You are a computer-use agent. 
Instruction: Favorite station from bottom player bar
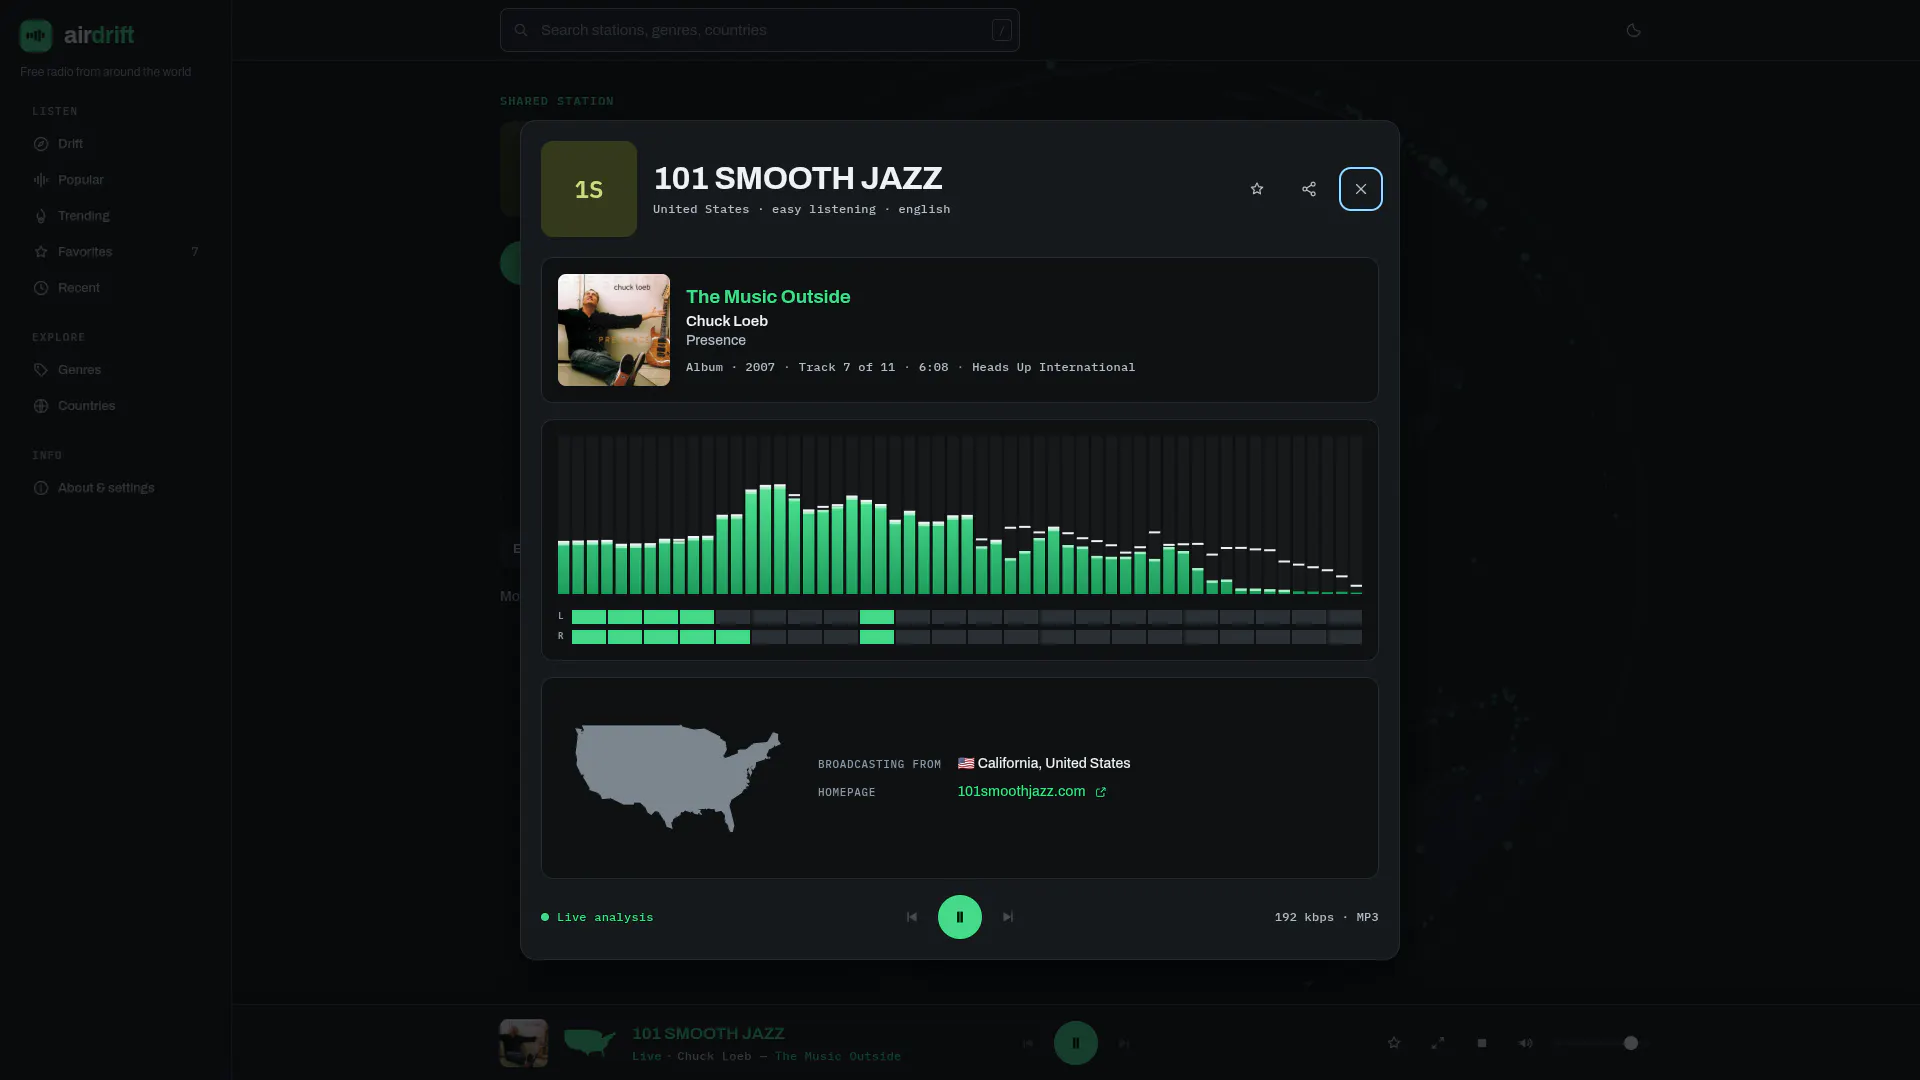click(1394, 1043)
